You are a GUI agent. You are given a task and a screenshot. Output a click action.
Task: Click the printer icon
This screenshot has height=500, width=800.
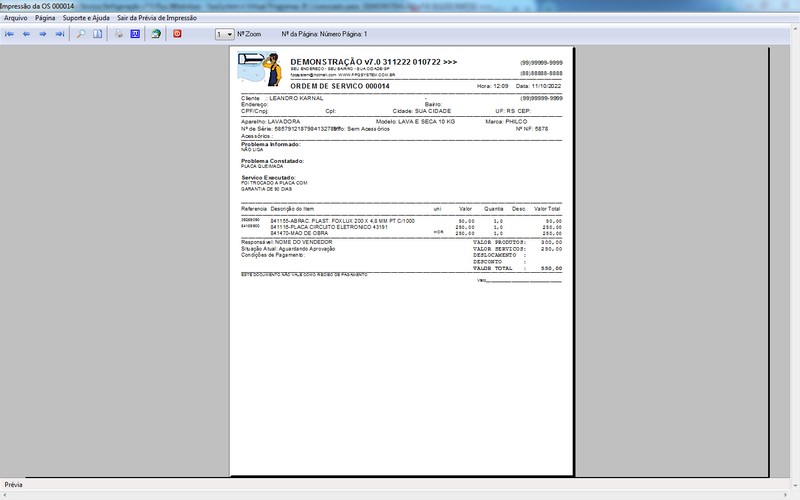119,34
